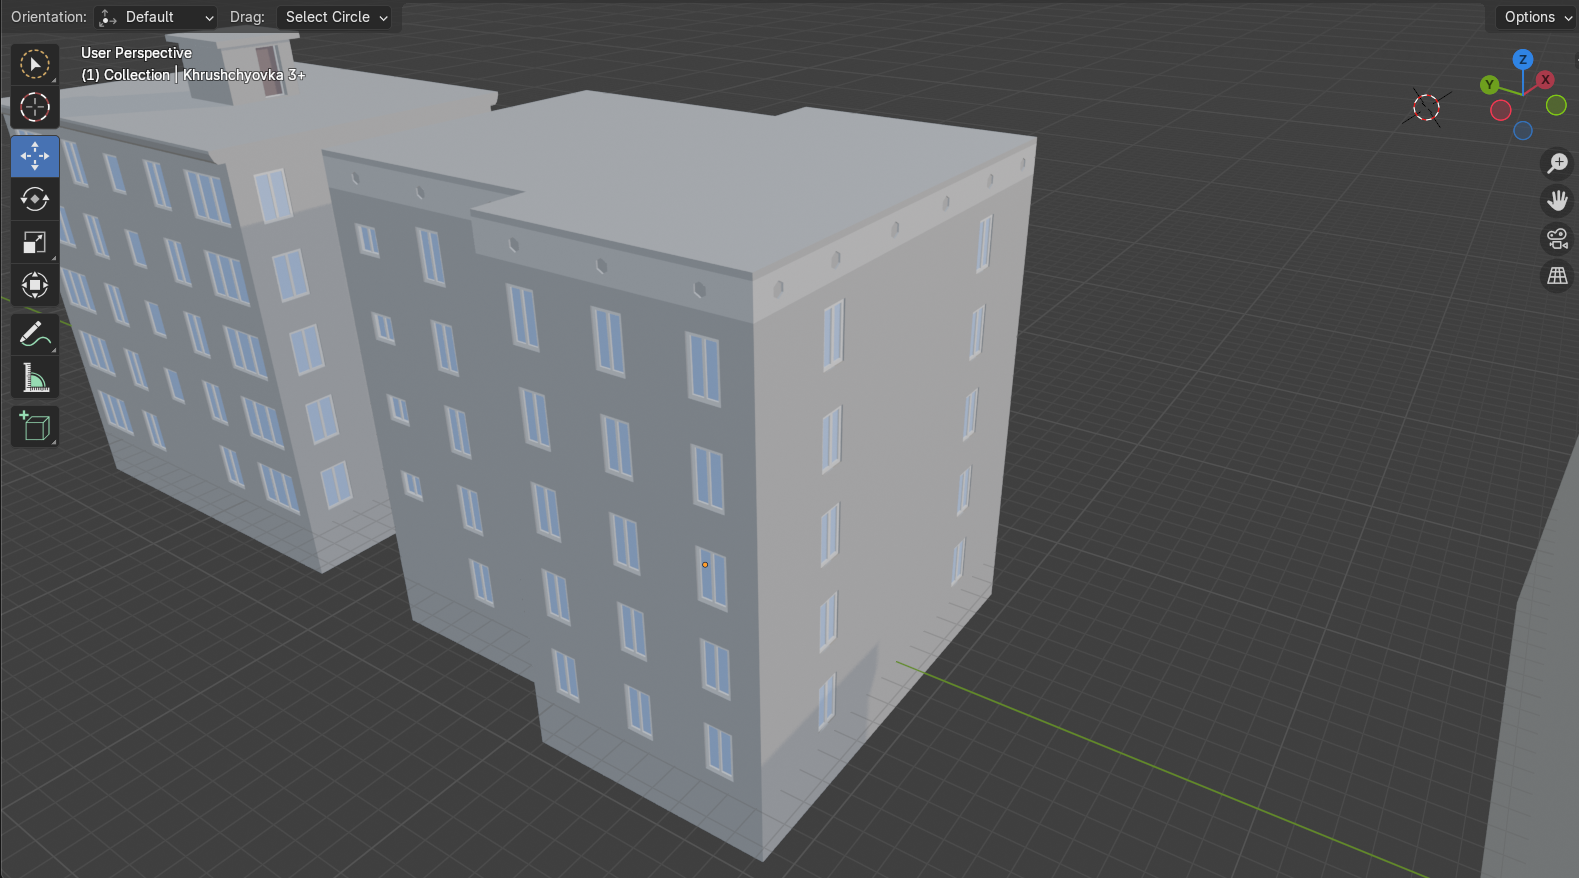Click the Zoom view icon
Viewport: 1579px width, 878px height.
(1557, 163)
